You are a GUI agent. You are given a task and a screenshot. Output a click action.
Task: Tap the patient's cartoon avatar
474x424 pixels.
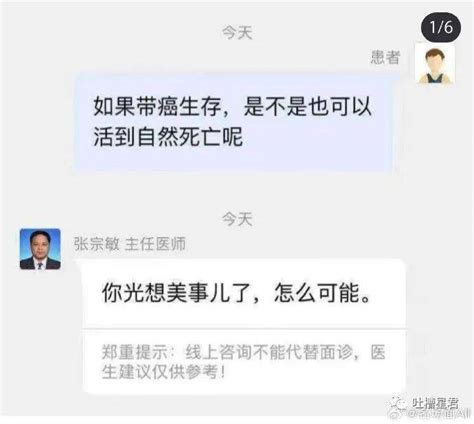pyautogui.click(x=435, y=64)
